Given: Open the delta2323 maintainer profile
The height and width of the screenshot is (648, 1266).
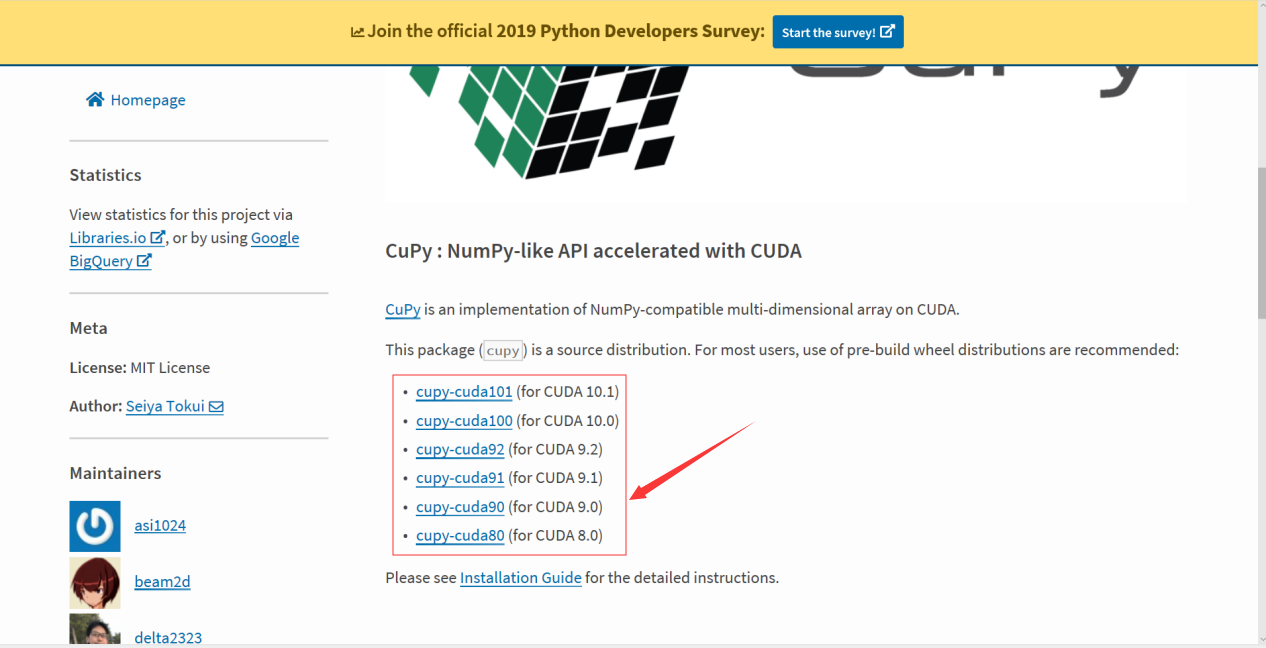Looking at the screenshot, I should click(168, 637).
